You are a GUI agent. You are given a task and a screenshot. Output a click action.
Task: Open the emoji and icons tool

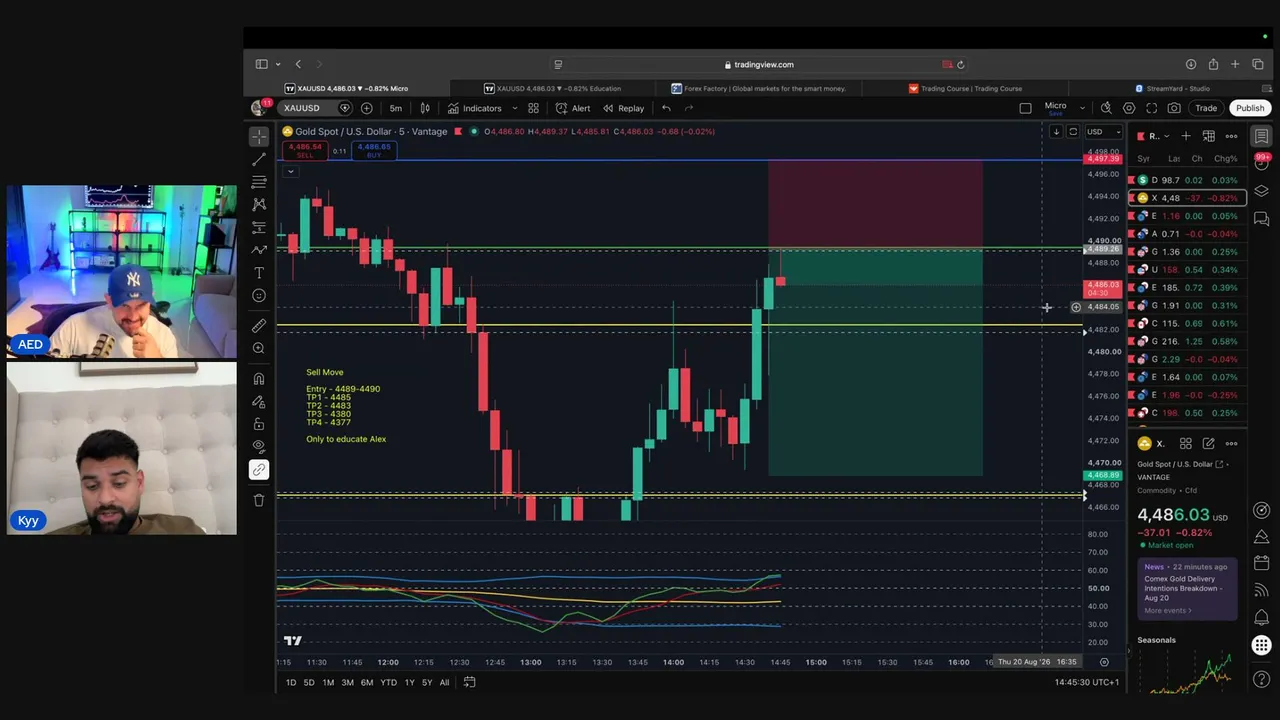(259, 296)
